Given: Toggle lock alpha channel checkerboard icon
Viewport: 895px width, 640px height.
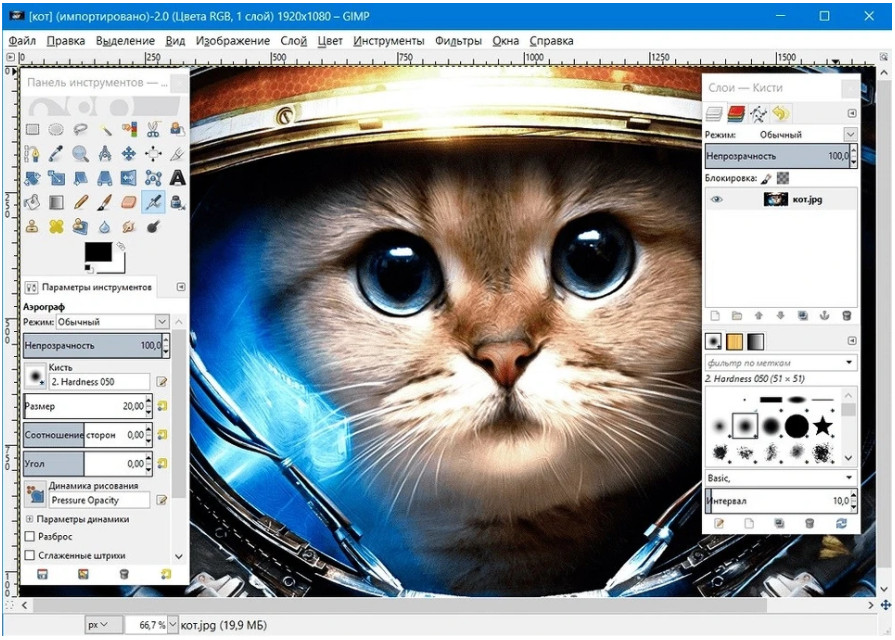Looking at the screenshot, I should 783,179.
